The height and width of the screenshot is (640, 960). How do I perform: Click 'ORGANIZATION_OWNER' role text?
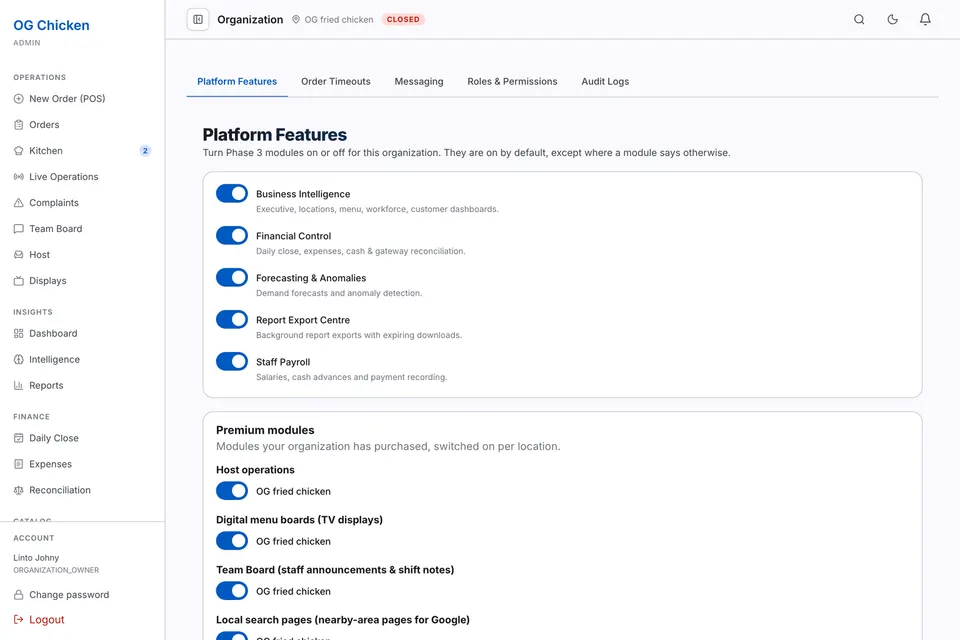tap(56, 570)
